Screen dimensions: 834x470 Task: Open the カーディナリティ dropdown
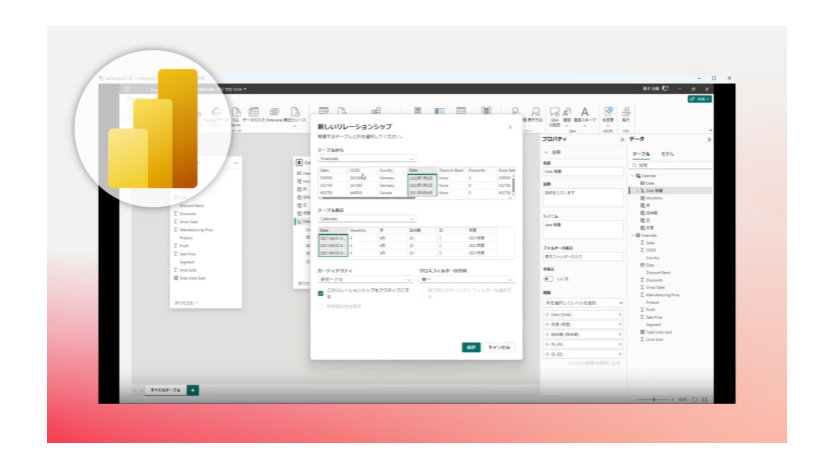[x=365, y=279]
